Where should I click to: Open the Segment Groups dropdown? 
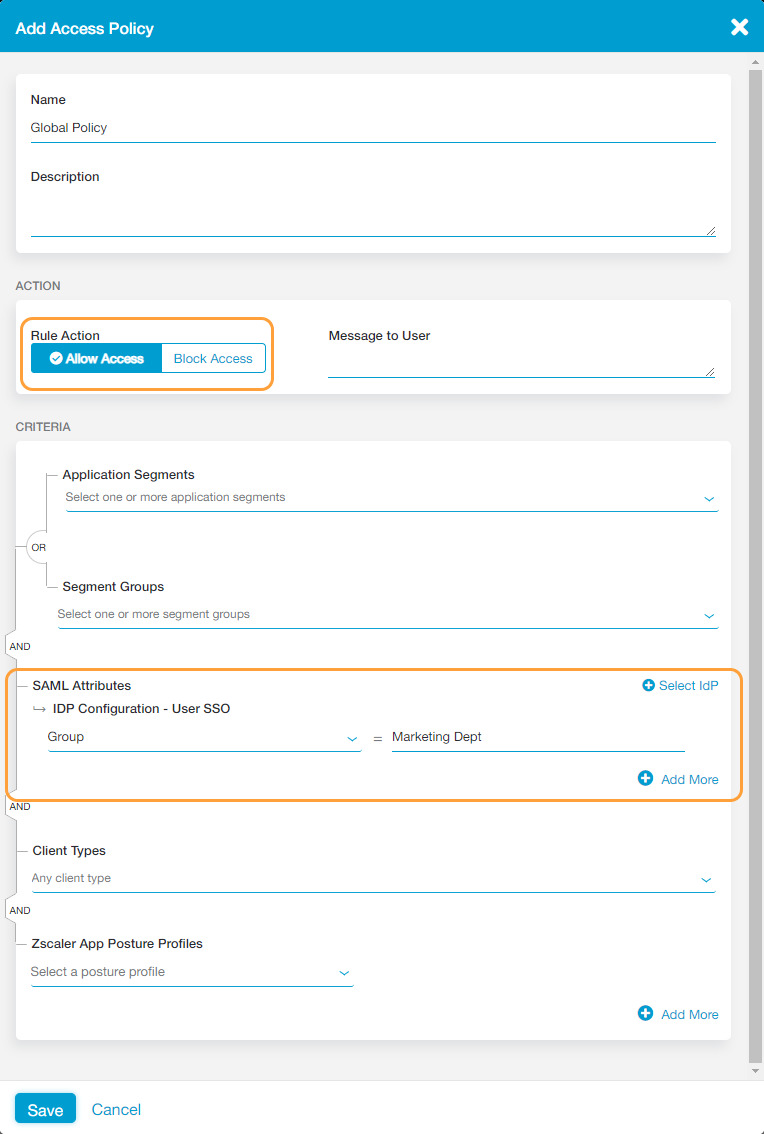click(x=387, y=615)
